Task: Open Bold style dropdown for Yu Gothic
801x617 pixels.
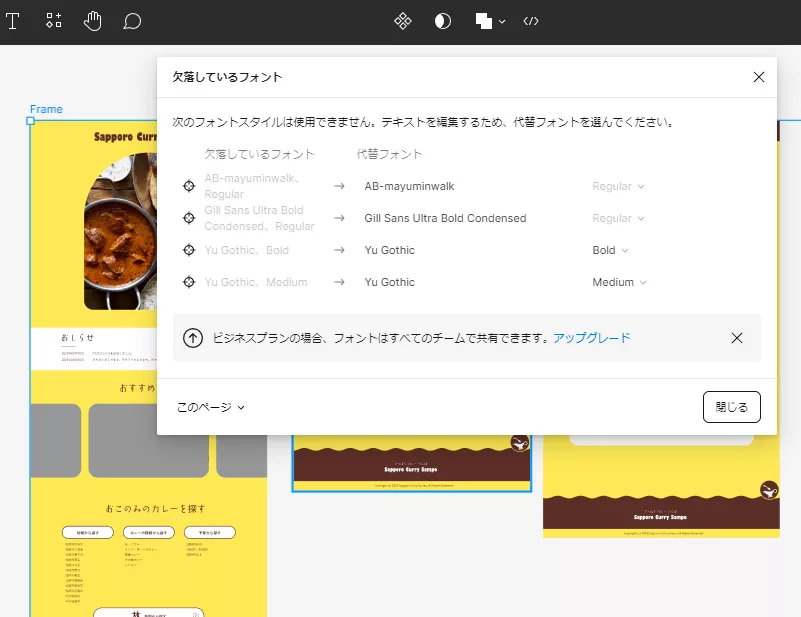Action: coord(610,250)
